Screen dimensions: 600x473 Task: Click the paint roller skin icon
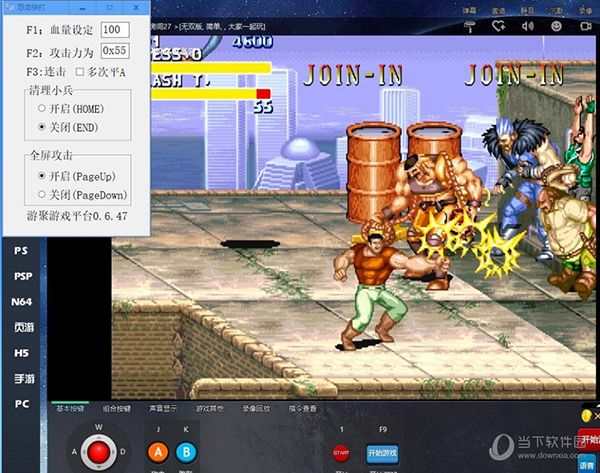[470, 26]
